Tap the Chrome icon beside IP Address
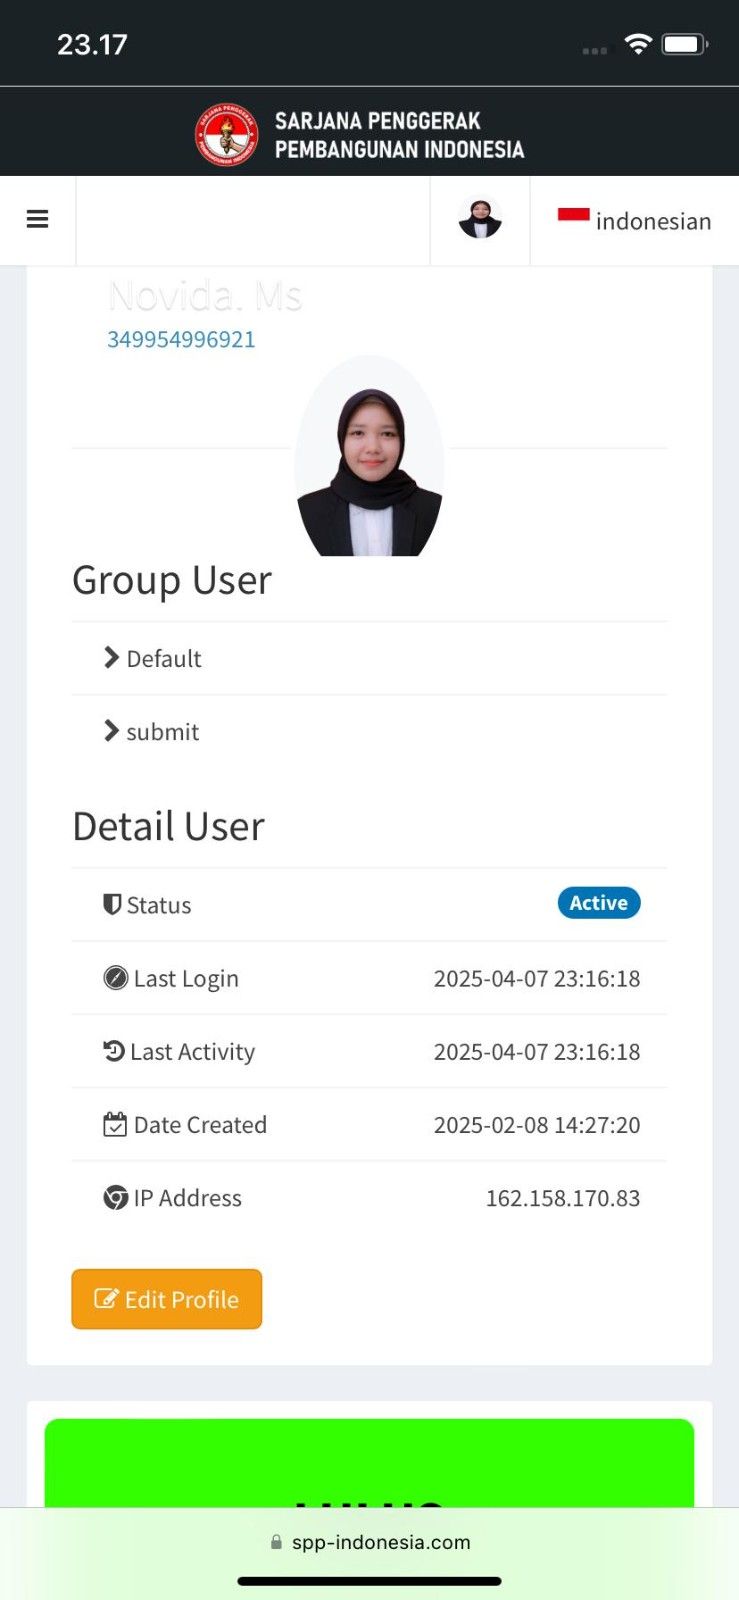This screenshot has width=739, height=1600. [x=116, y=1198]
